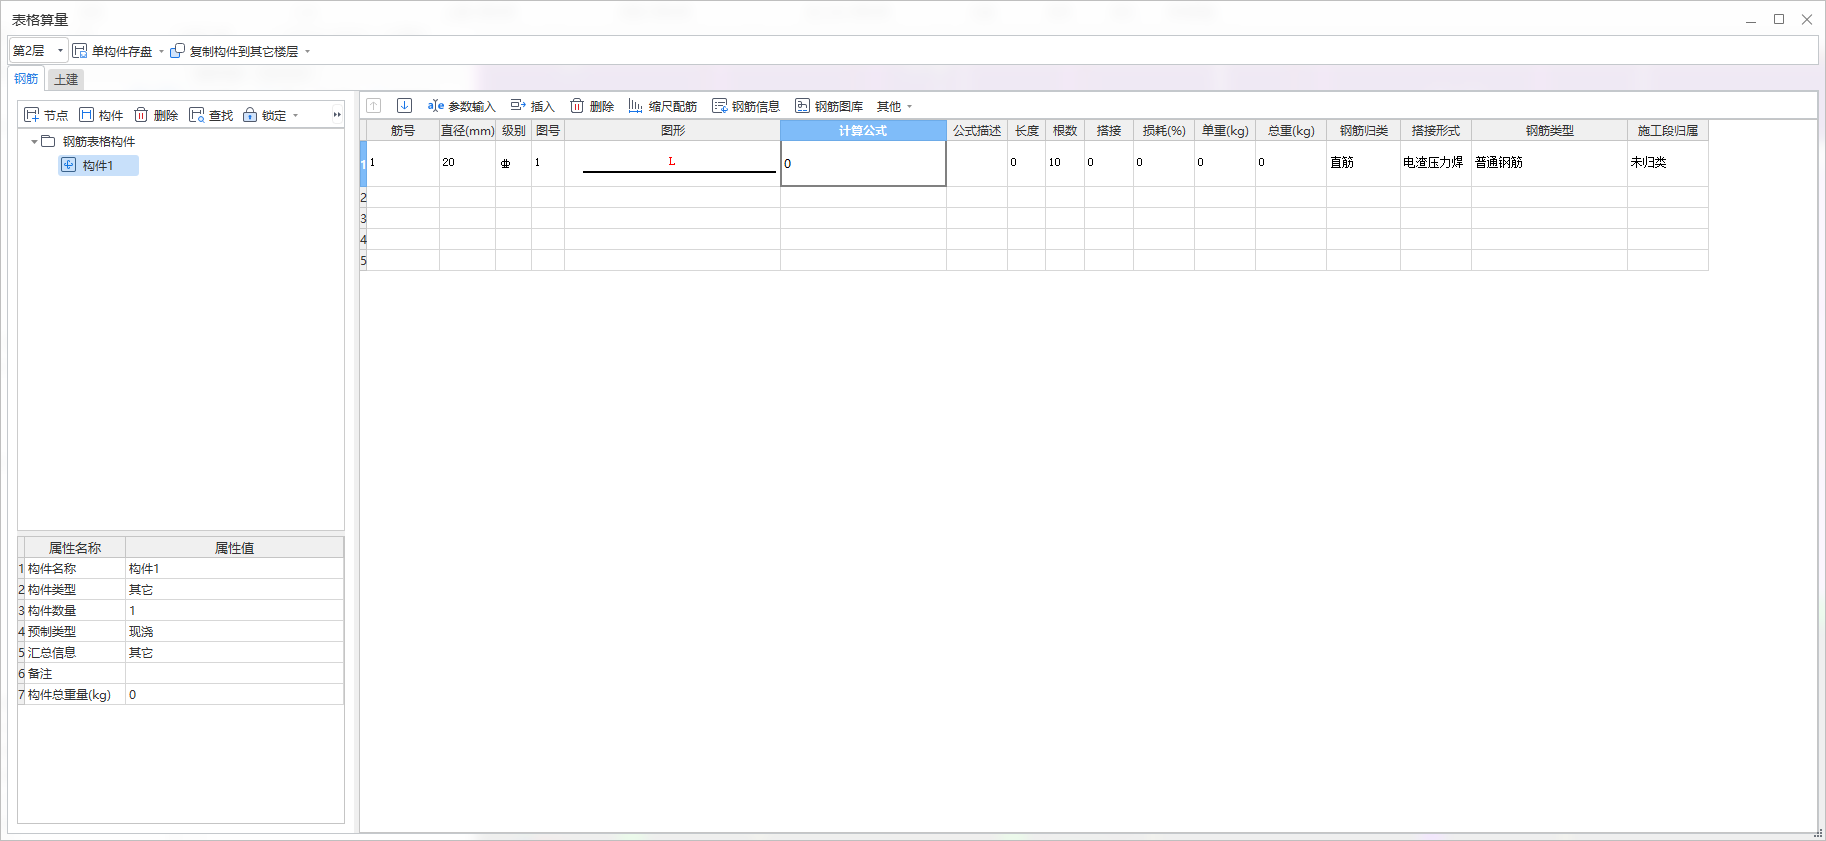The image size is (1826, 841).
Task: Click the 复制构件到其它楼层 button
Action: pyautogui.click(x=235, y=51)
